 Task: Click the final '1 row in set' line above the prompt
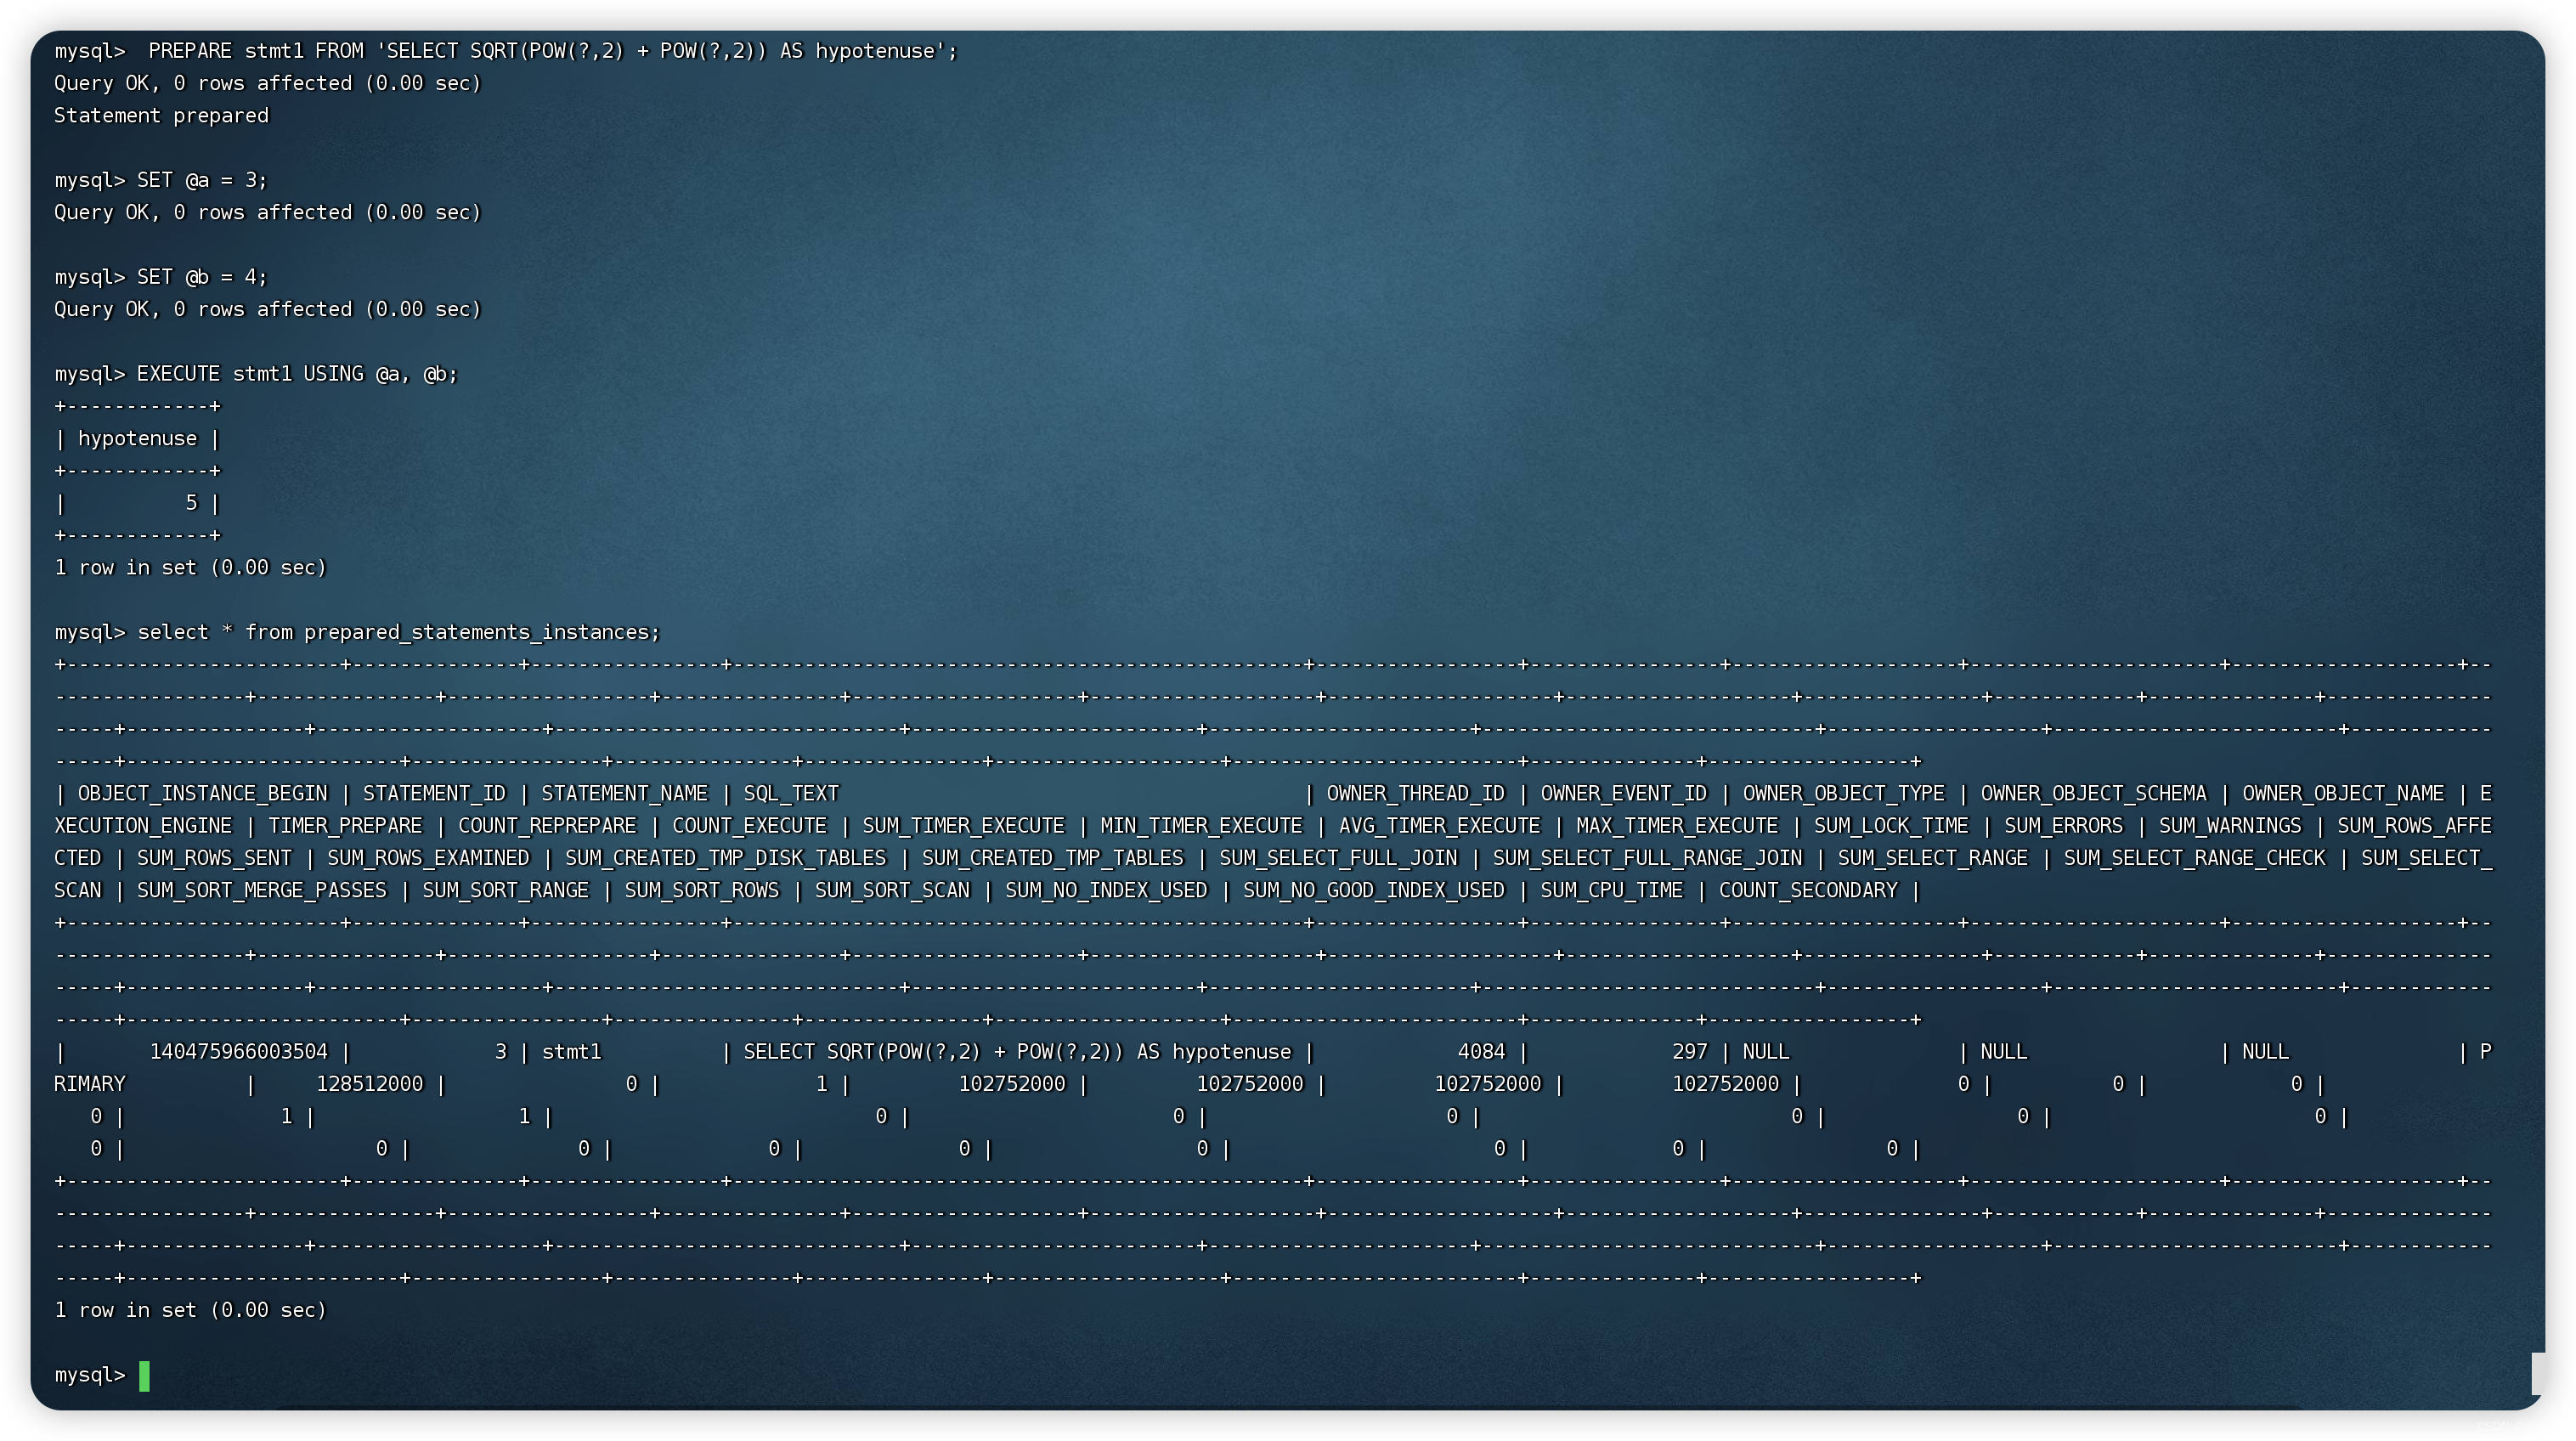pos(190,1311)
